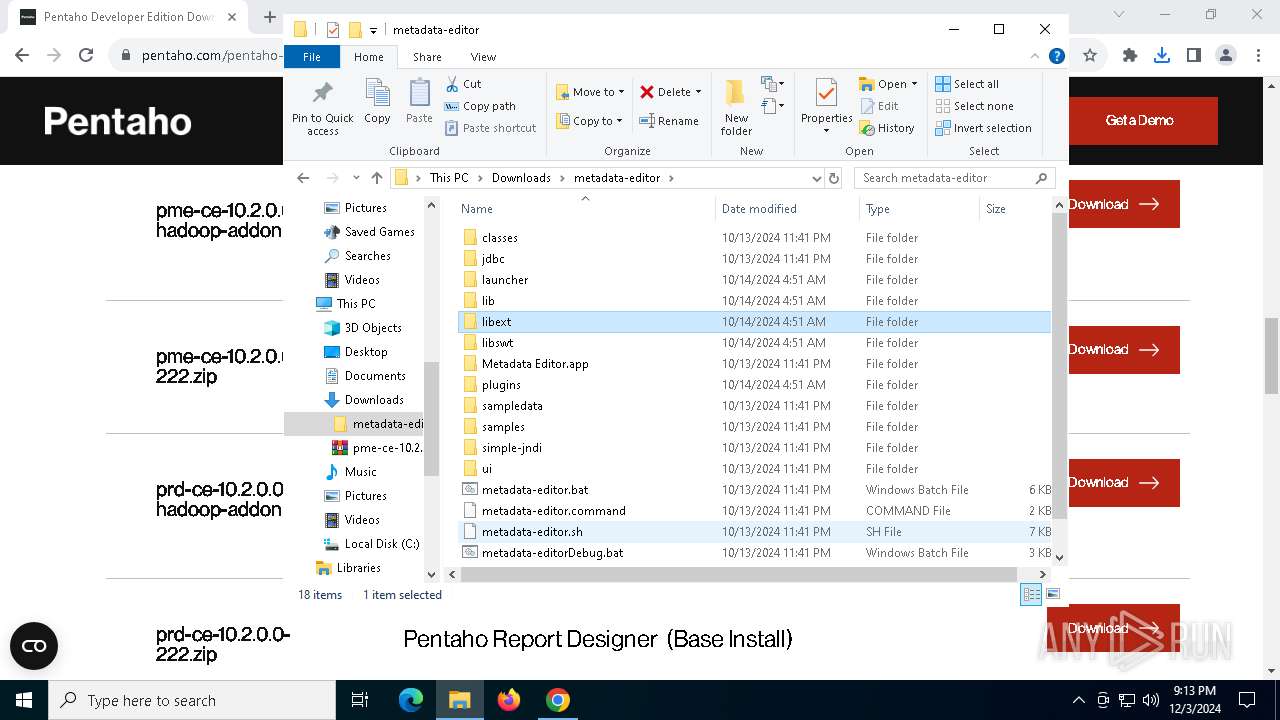Open Chrome extensions puzzle icon

pyautogui.click(x=1130, y=55)
